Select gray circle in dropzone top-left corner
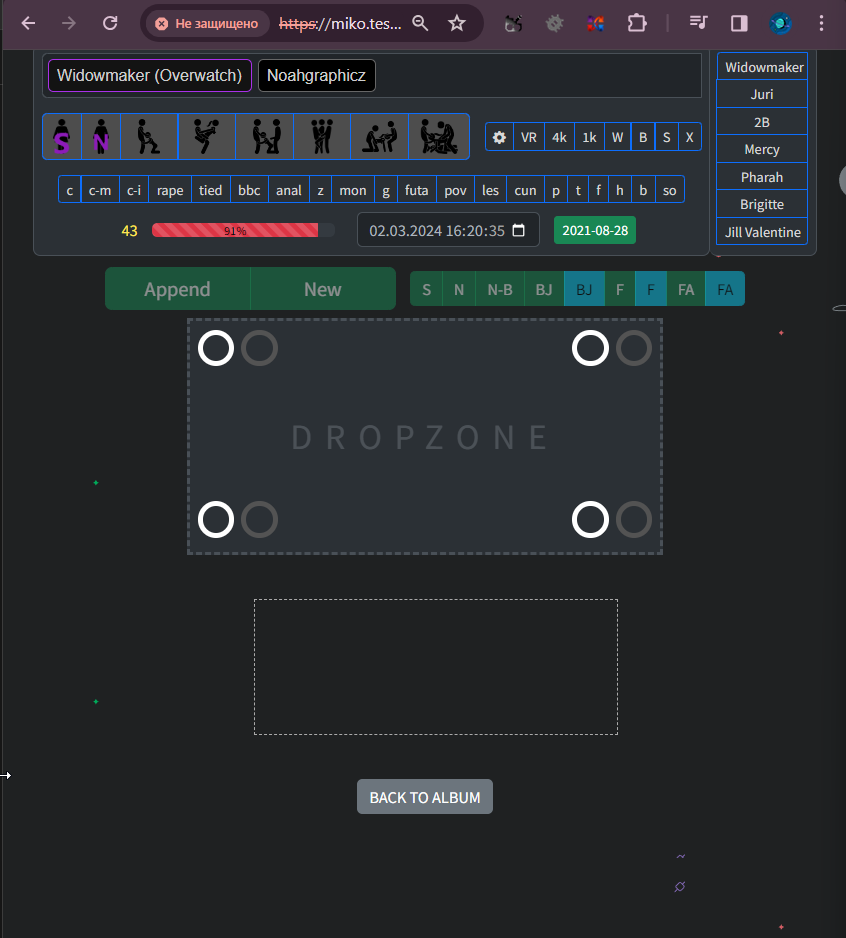This screenshot has width=846, height=938. (x=260, y=348)
